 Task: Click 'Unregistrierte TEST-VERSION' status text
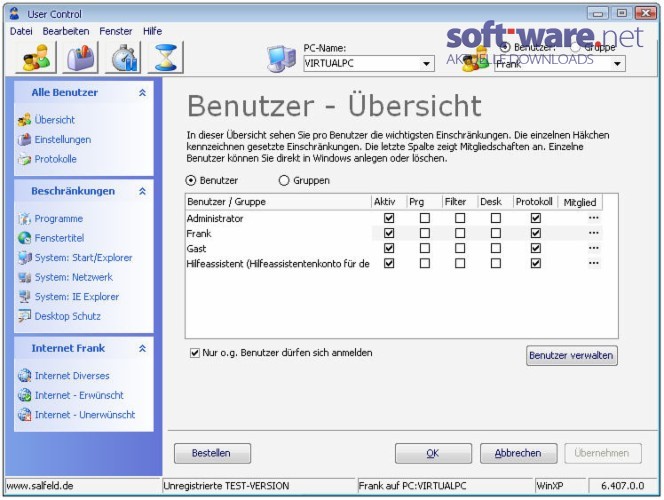(x=226, y=486)
